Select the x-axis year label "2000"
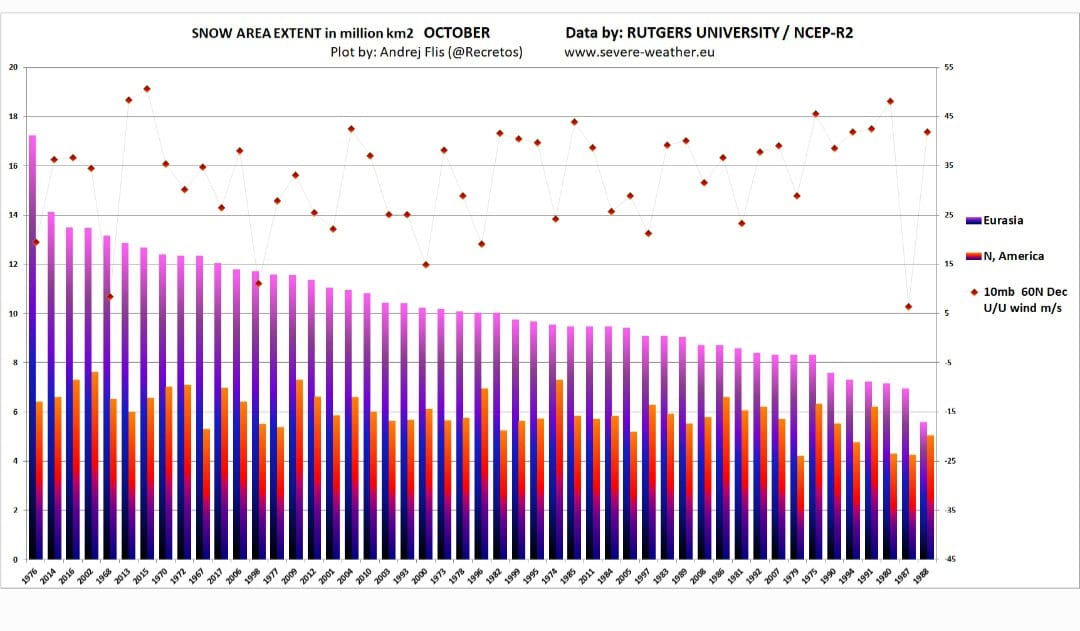The image size is (1080, 631). point(419,576)
